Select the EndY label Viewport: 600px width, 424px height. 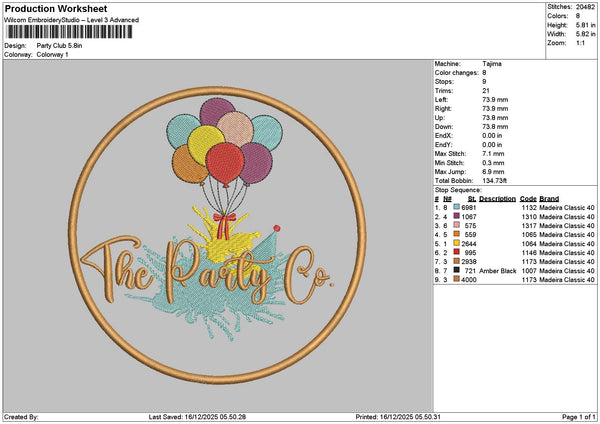pyautogui.click(x=443, y=145)
